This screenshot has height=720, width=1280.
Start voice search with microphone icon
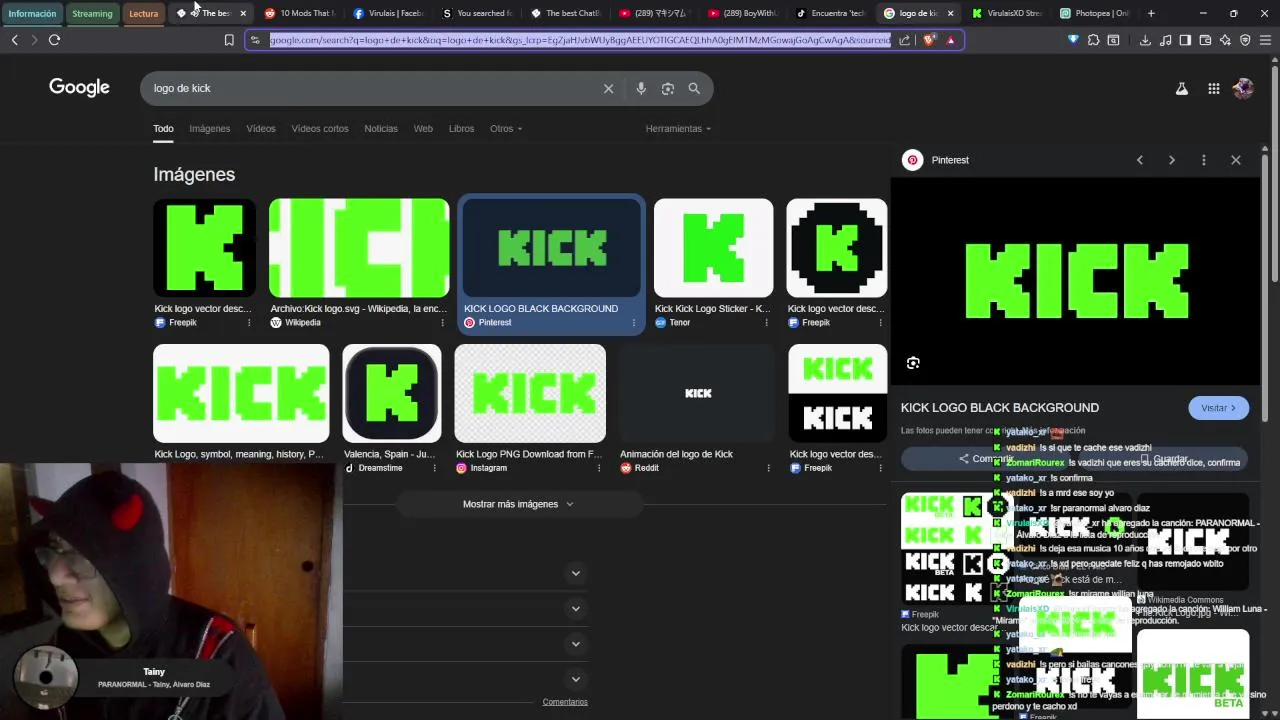[641, 88]
